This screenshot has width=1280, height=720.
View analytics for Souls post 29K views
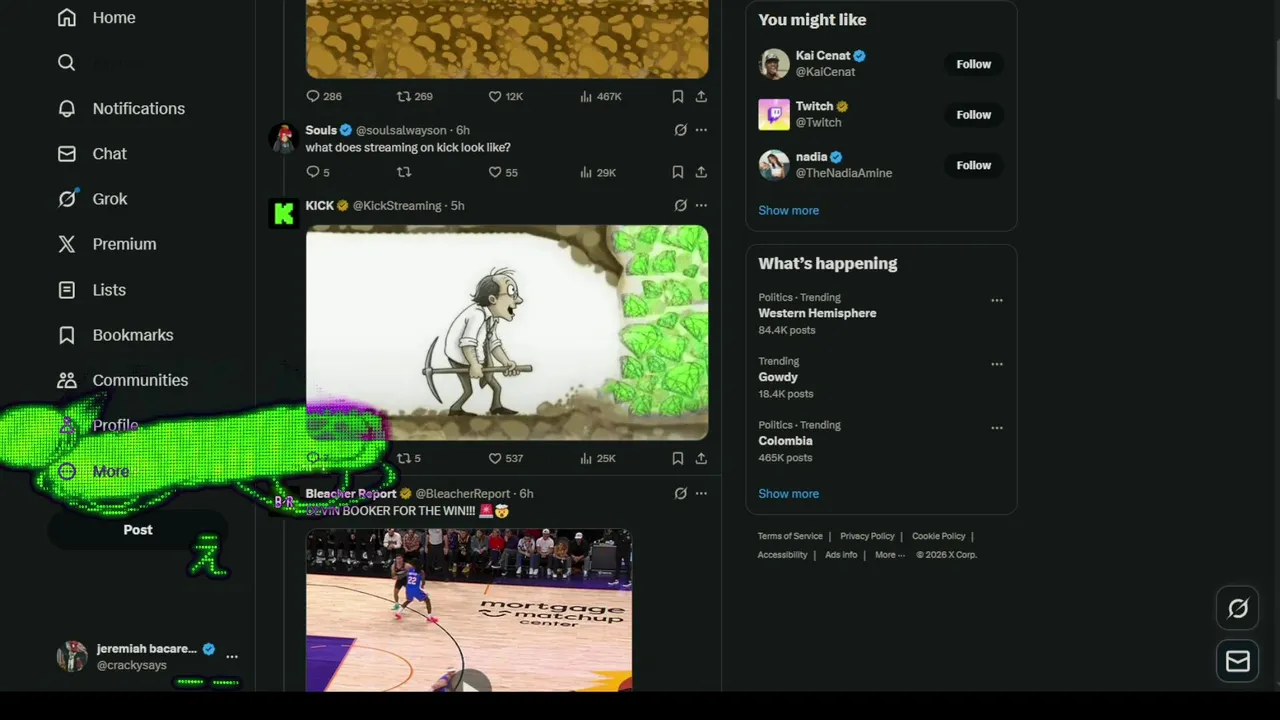coord(598,172)
